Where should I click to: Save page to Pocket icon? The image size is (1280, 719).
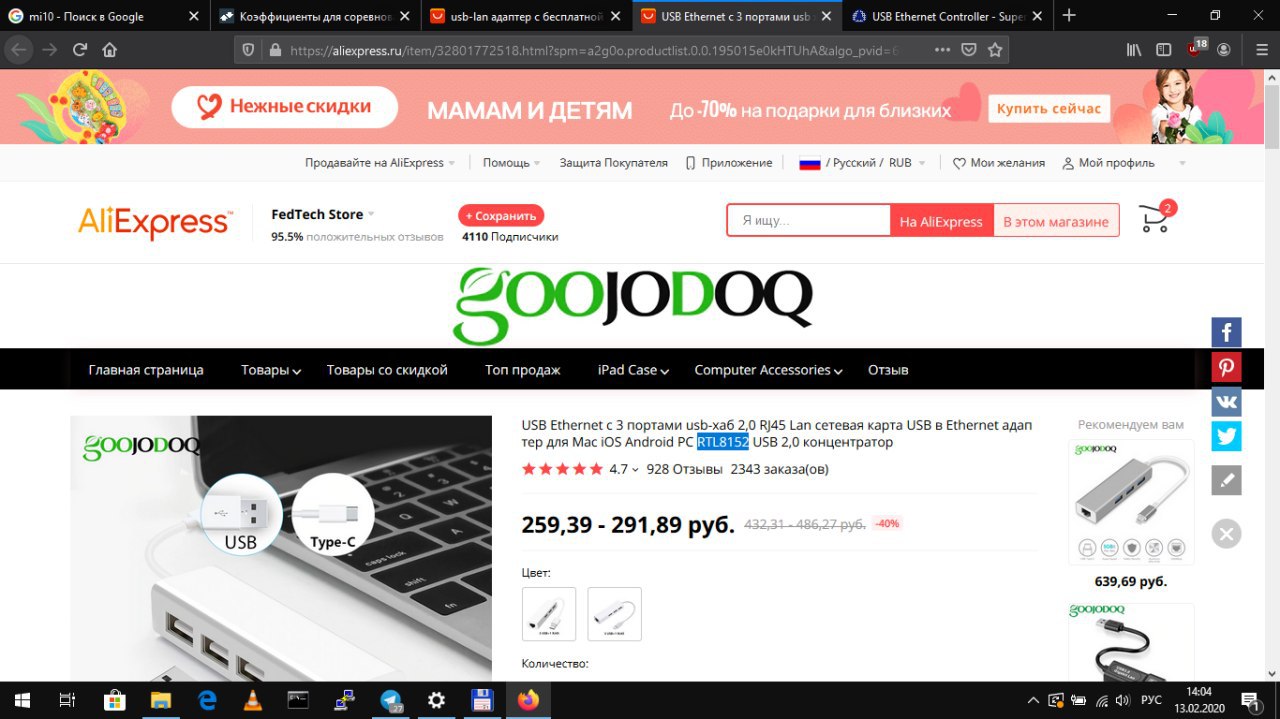(x=969, y=49)
